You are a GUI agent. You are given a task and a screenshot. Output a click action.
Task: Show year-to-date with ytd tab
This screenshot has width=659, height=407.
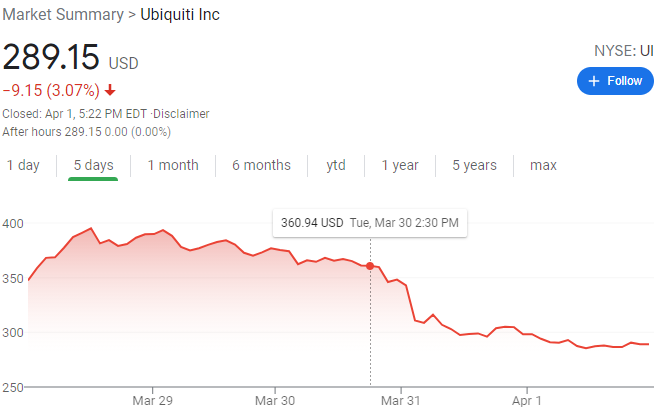pos(336,165)
